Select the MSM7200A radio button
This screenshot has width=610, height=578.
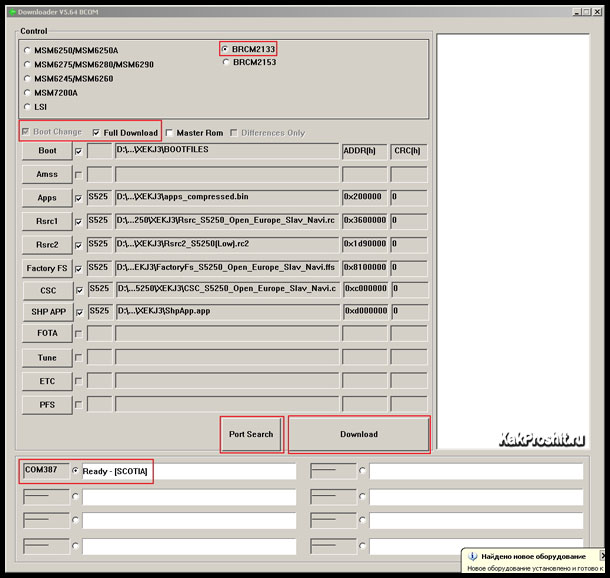click(28, 92)
